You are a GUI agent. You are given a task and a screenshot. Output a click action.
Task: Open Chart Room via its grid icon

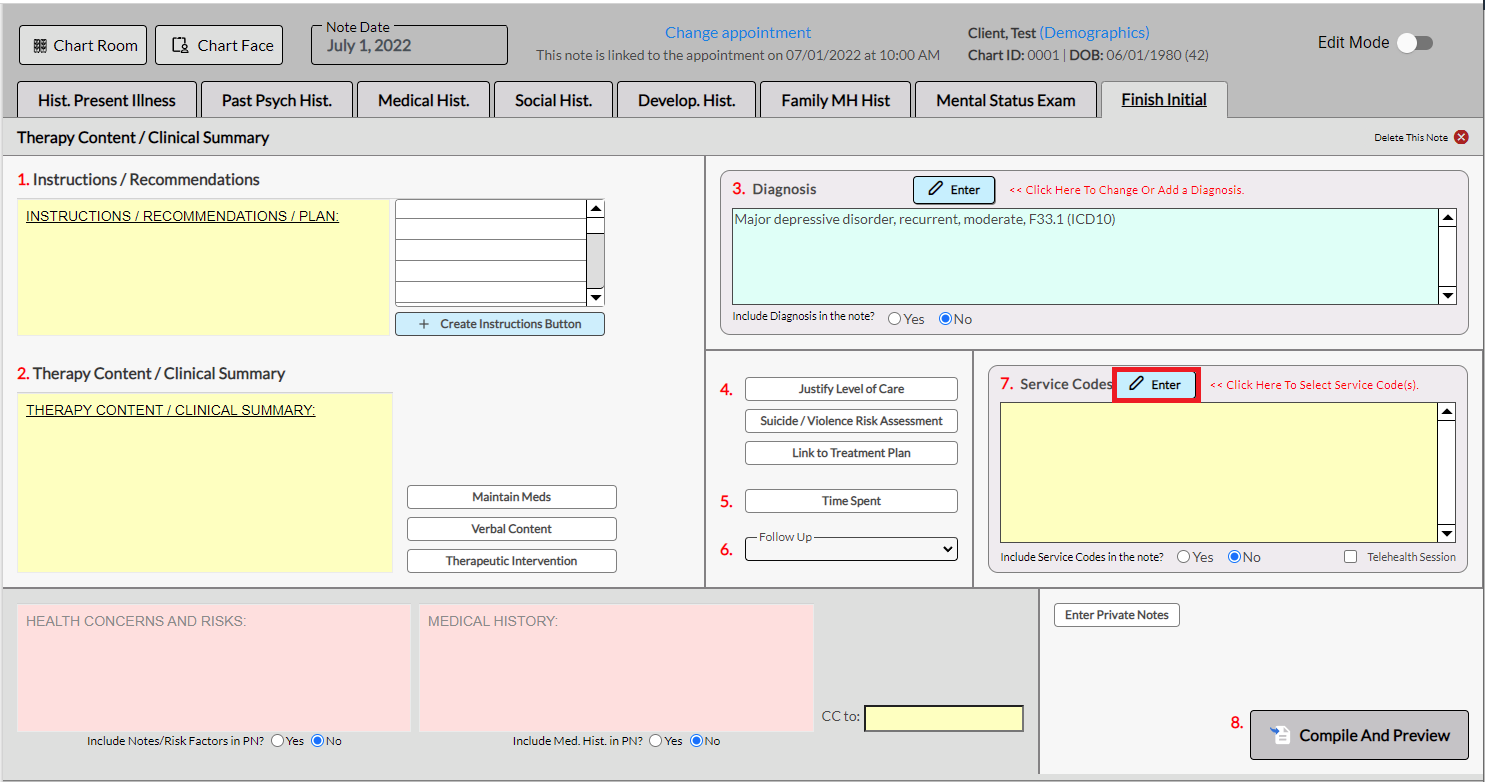pos(41,46)
